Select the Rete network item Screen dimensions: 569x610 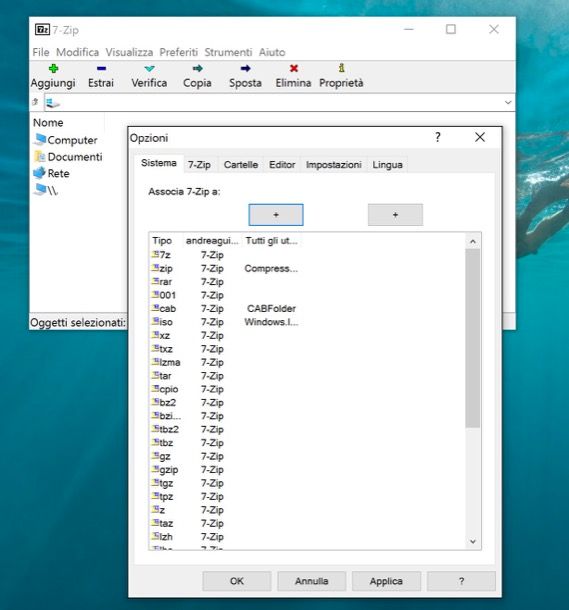pos(51,173)
